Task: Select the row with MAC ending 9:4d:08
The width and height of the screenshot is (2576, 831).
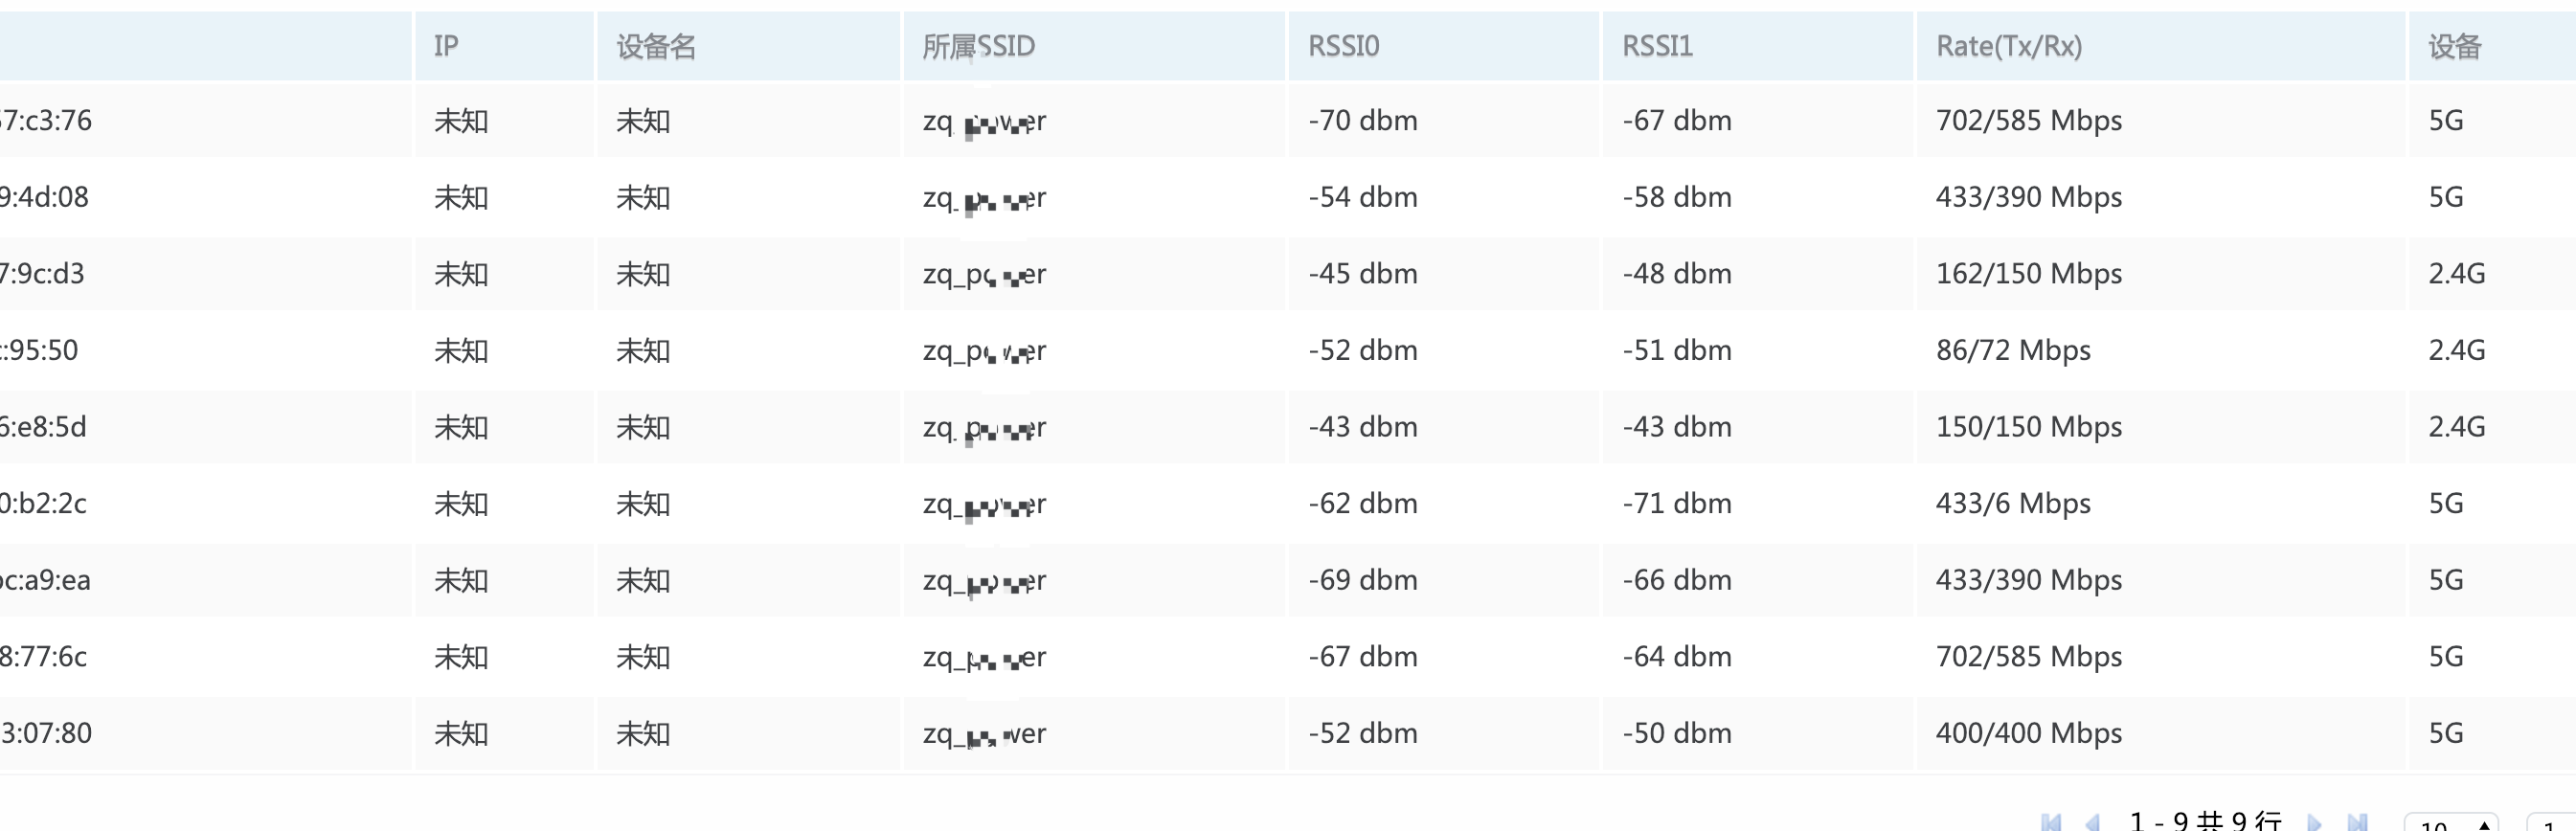Action: (1288, 197)
